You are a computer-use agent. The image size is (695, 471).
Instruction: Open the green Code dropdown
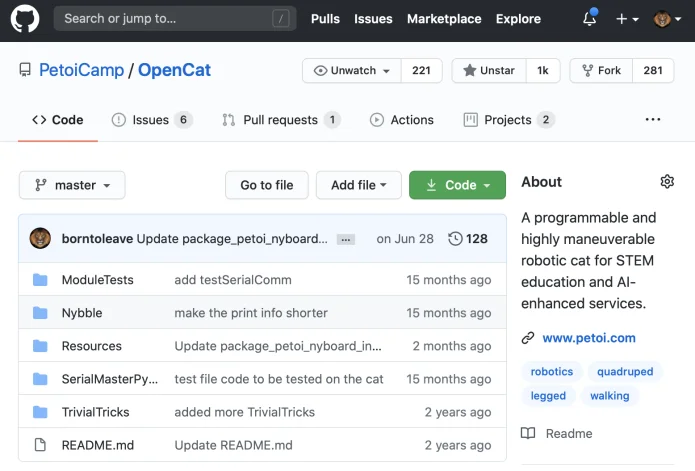point(459,185)
